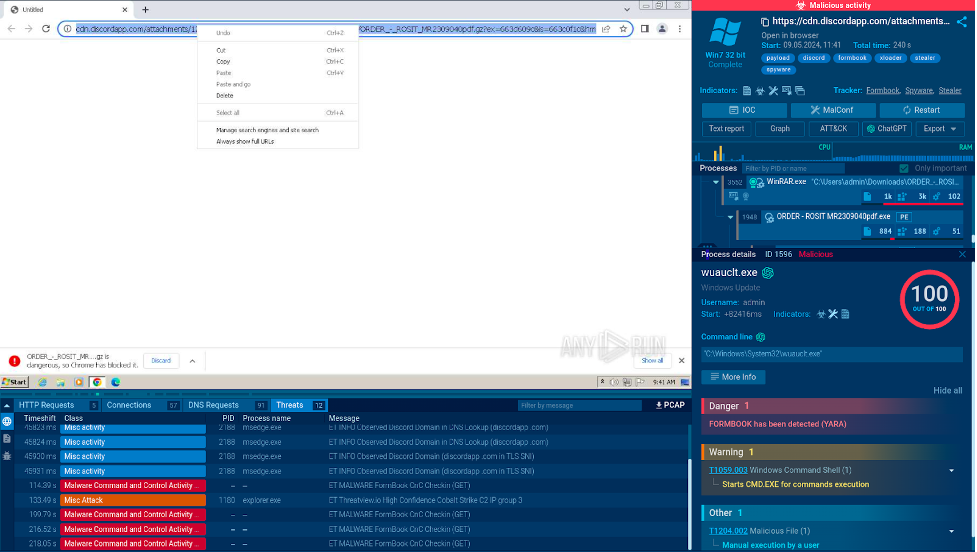
Task: Click the ChatGPT button
Action: pos(887,129)
